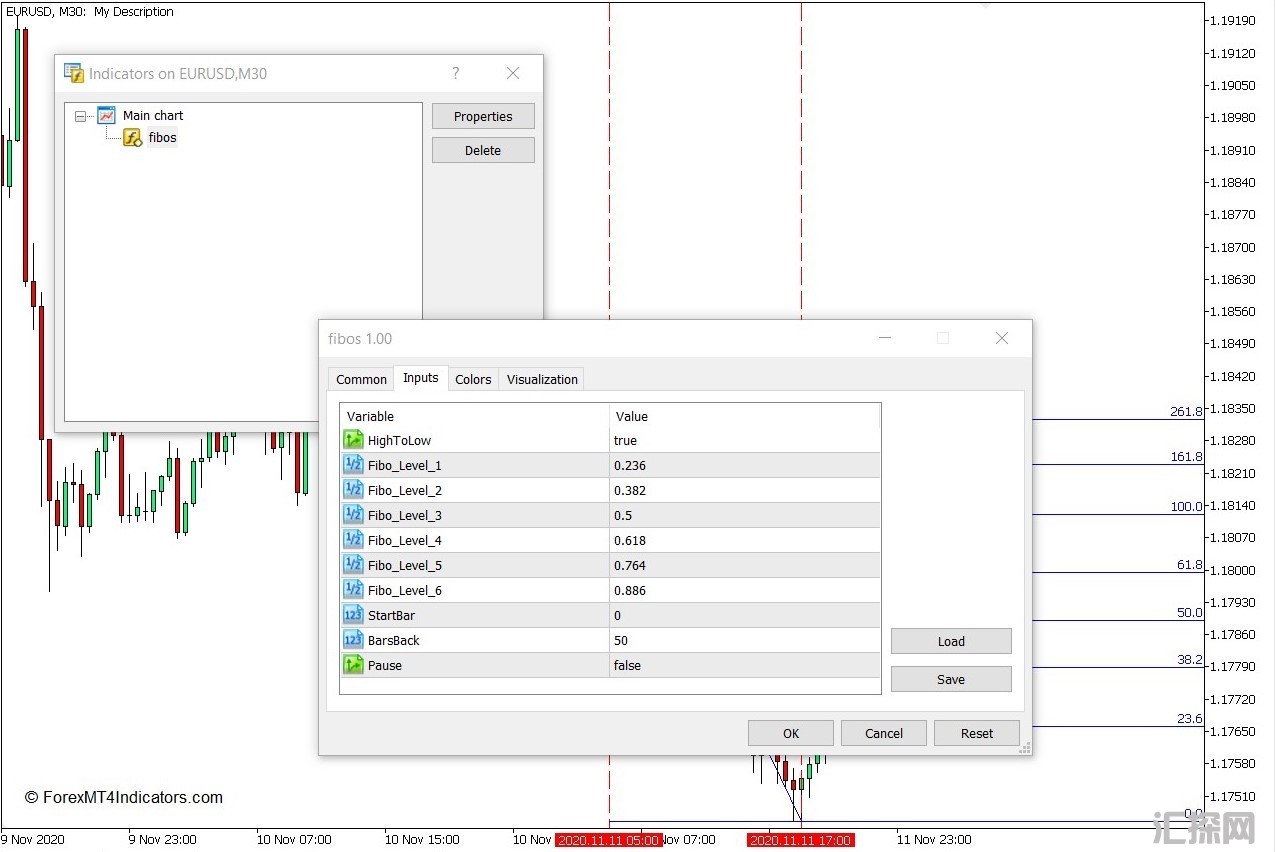Image resolution: width=1275 pixels, height=852 pixels.
Task: Click the Cancel button
Action: click(884, 733)
